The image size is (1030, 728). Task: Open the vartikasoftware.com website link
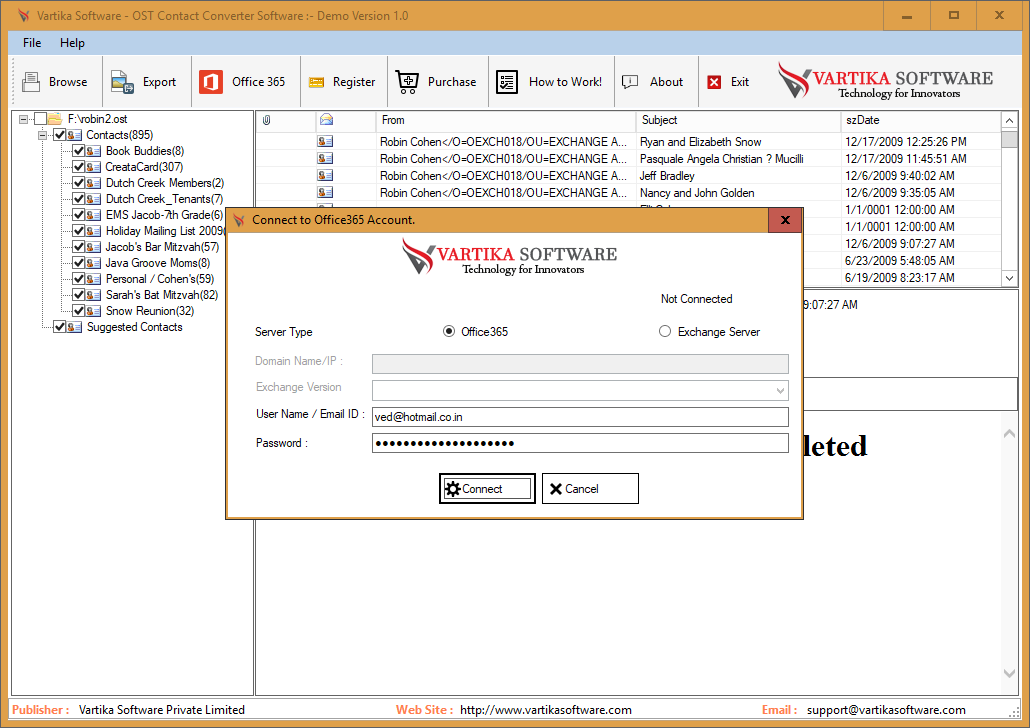(545, 710)
